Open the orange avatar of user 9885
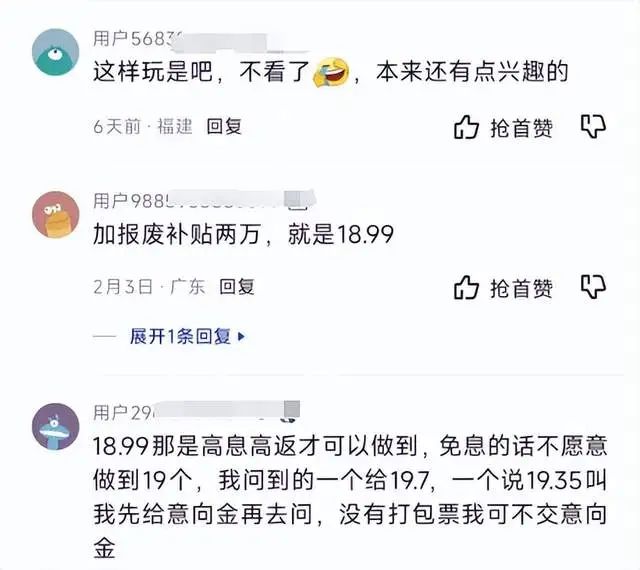 click(56, 214)
